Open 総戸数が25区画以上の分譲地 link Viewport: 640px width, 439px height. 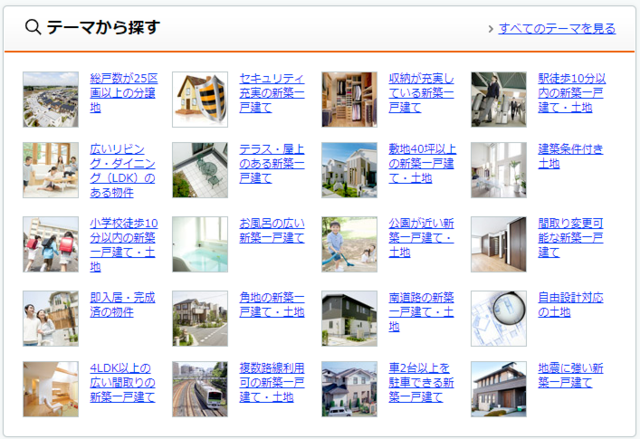pos(124,92)
